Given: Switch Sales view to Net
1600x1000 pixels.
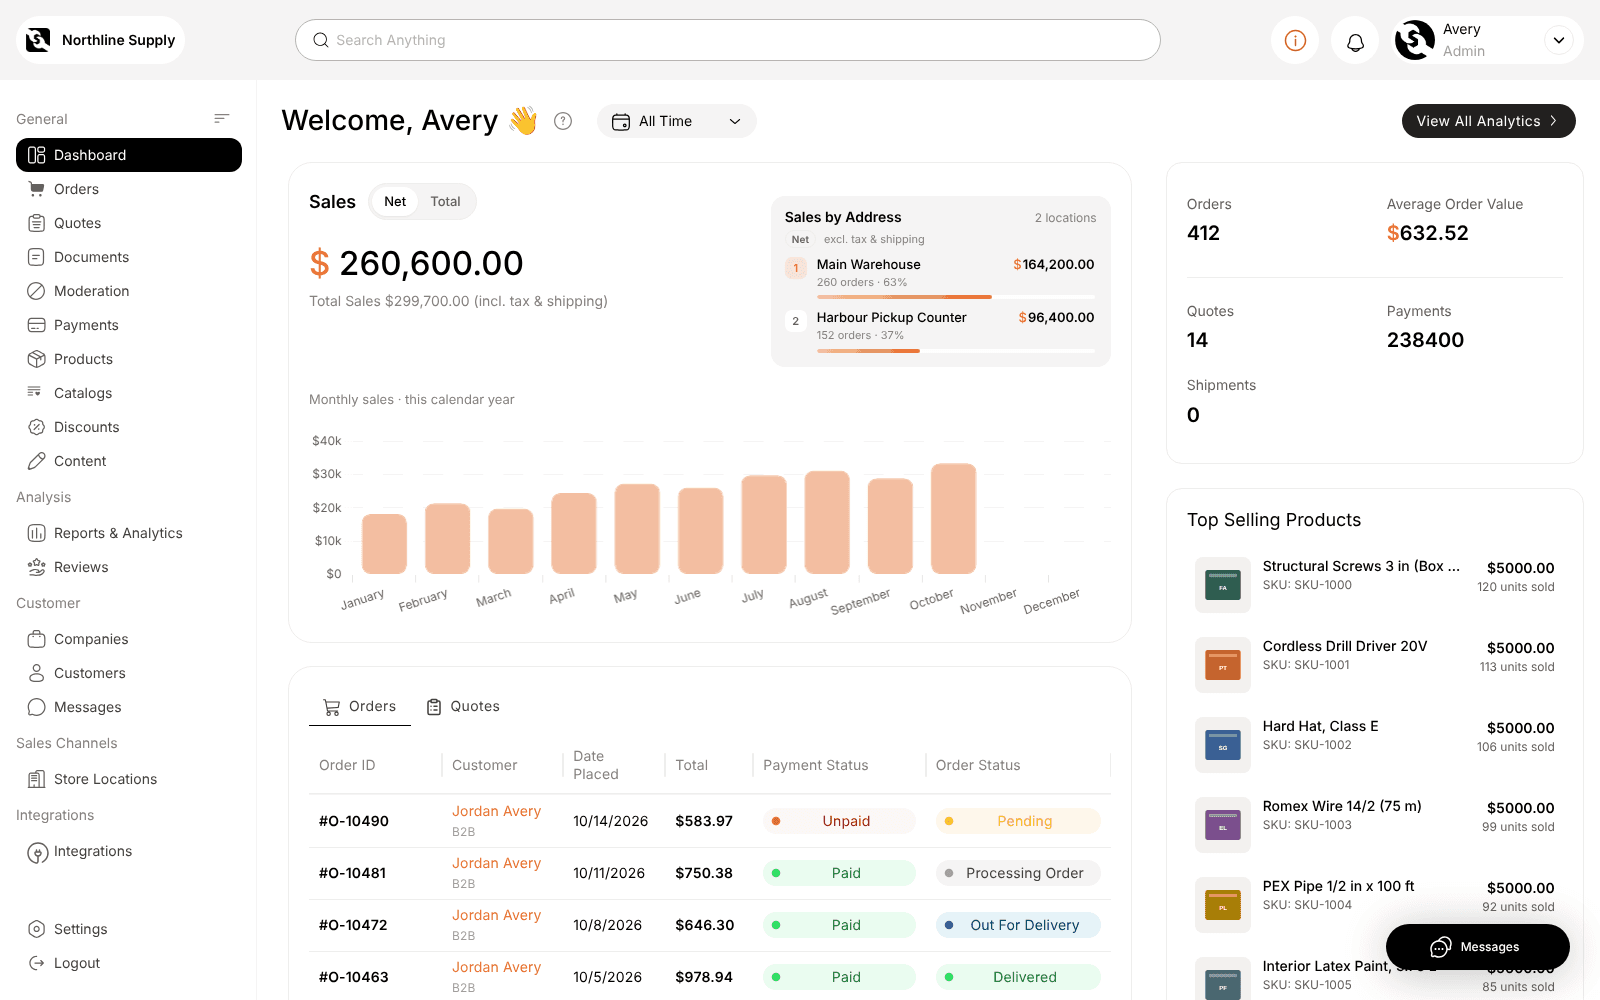Looking at the screenshot, I should pos(395,201).
